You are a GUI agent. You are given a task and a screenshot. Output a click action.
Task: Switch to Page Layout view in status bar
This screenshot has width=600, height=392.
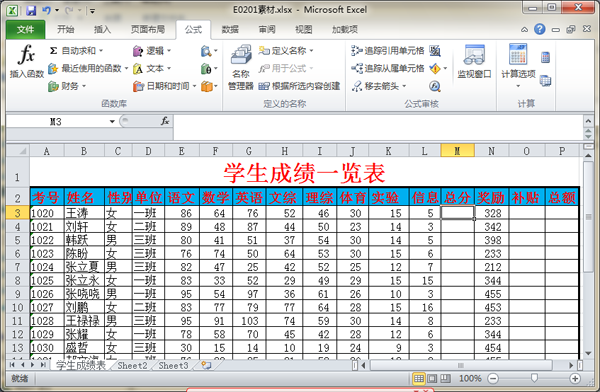(x=432, y=379)
